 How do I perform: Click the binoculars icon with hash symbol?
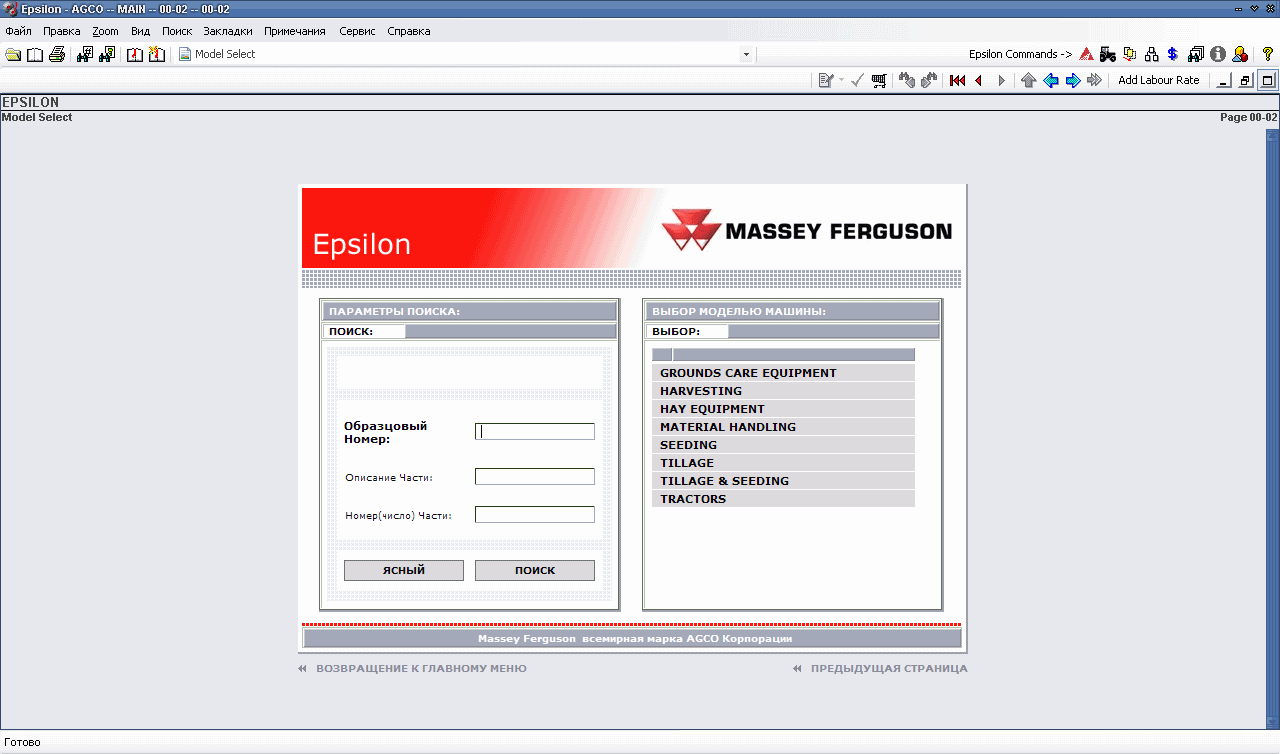coord(85,54)
